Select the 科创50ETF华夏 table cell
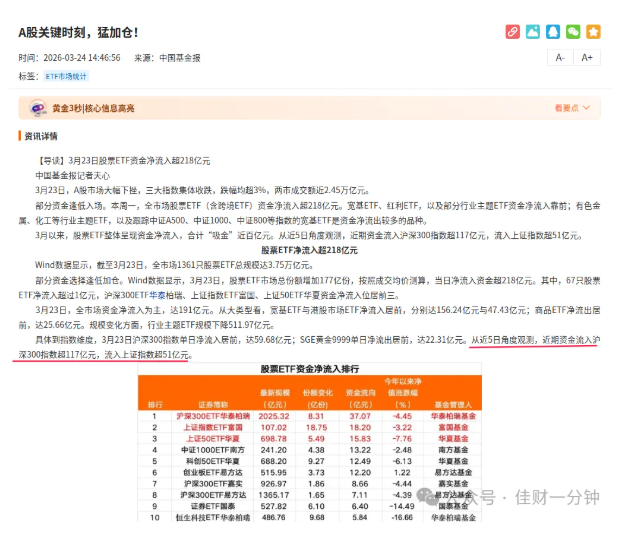620x547 pixels. pos(213,461)
